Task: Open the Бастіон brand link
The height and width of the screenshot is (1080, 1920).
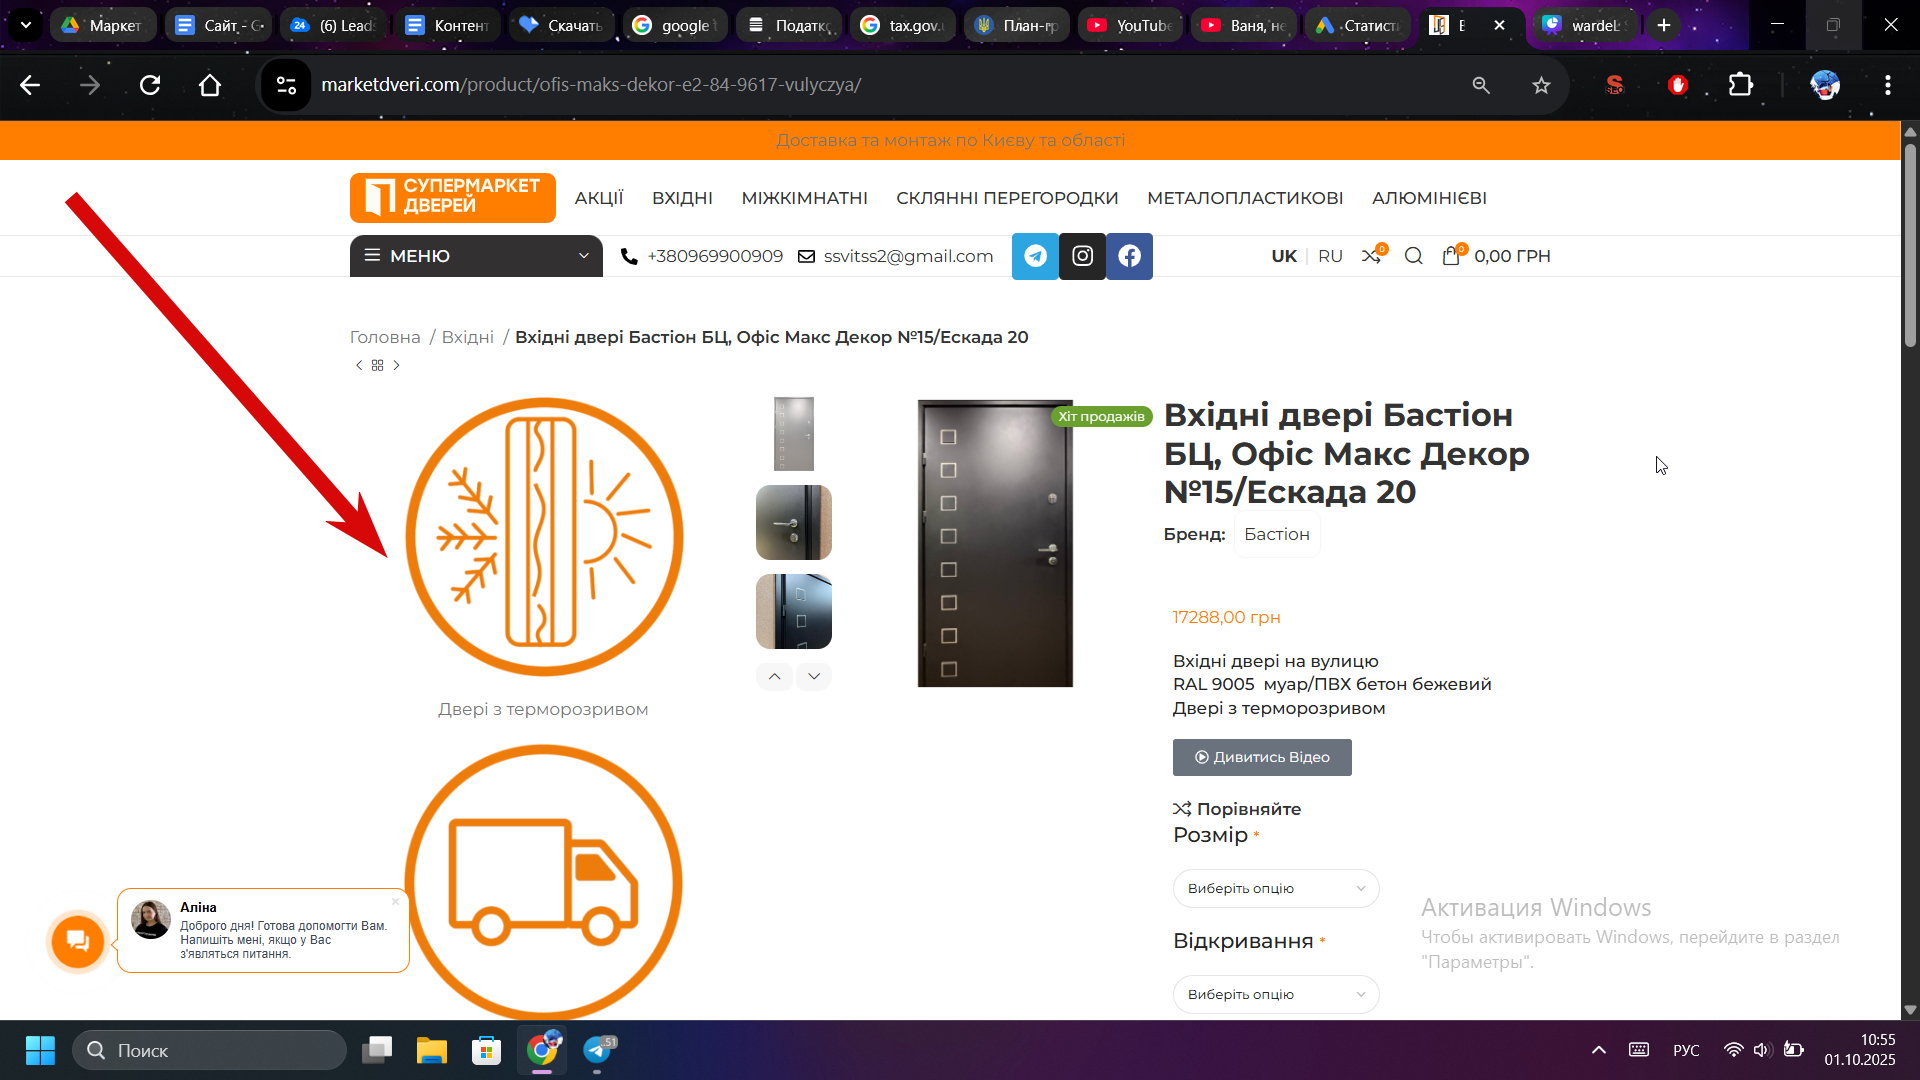Action: (1276, 534)
